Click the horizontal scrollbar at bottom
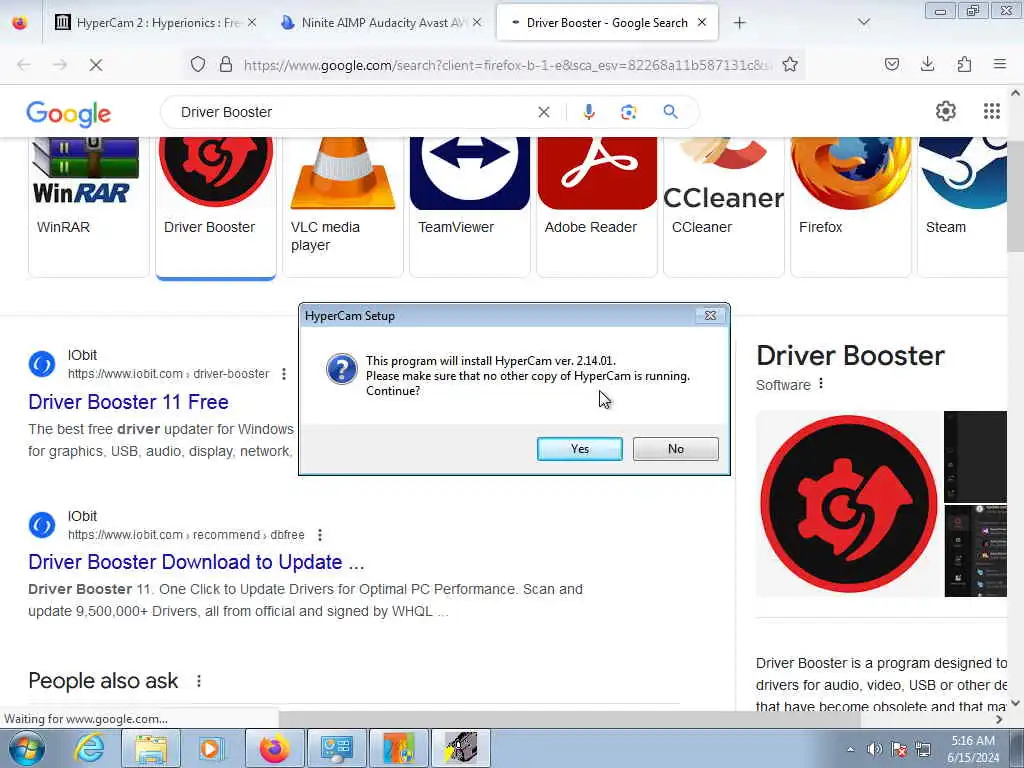The image size is (1024, 768). coord(569,719)
